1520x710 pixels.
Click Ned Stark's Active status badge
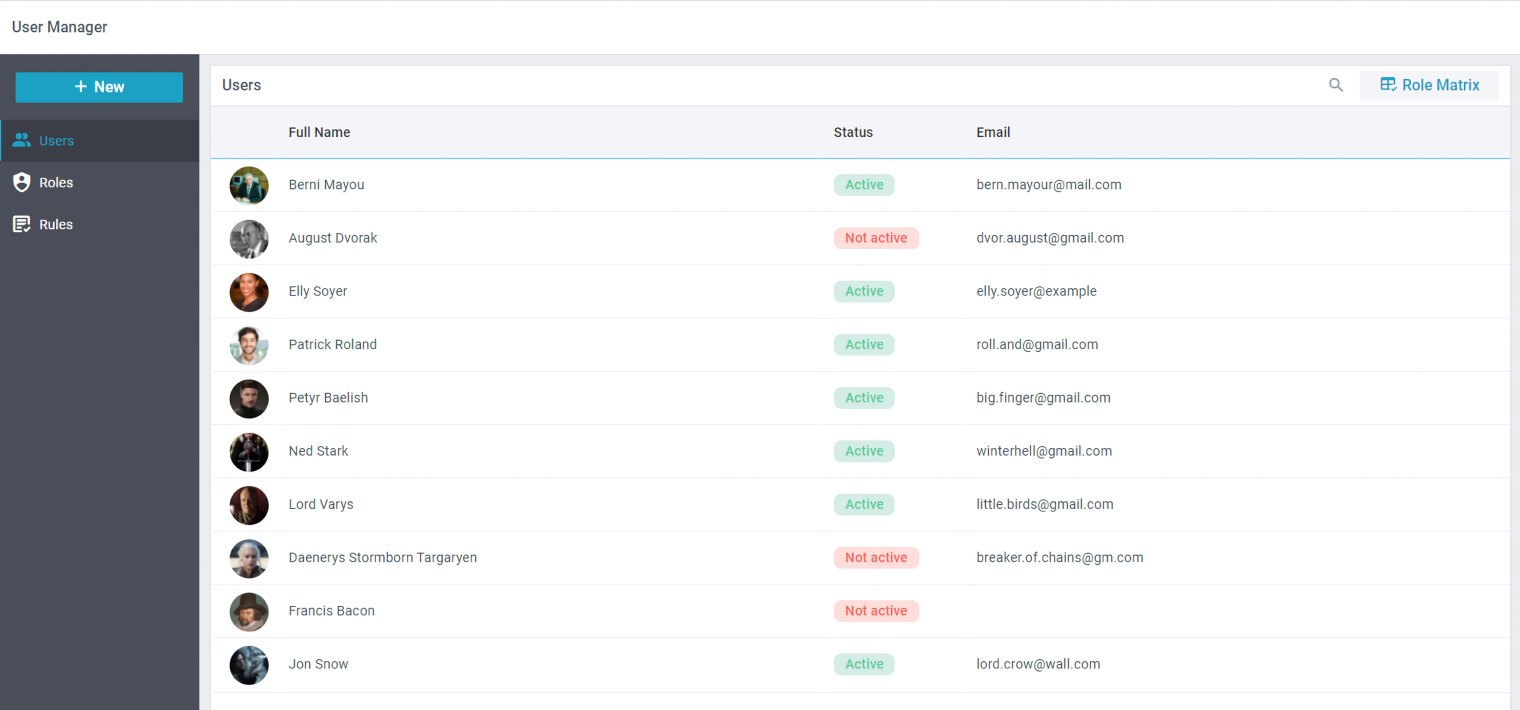(864, 451)
